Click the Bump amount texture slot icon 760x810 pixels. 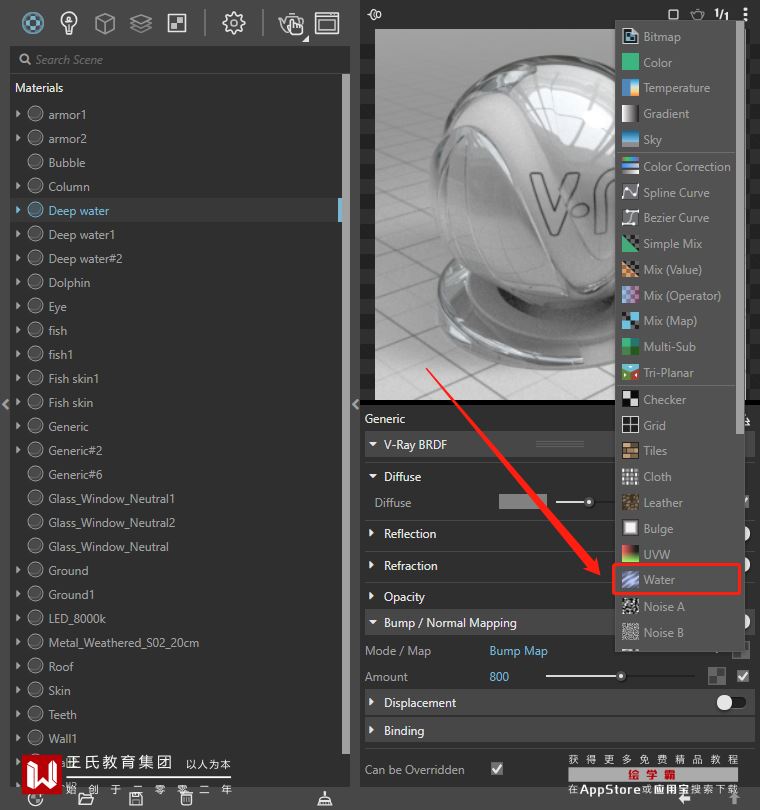pos(717,676)
